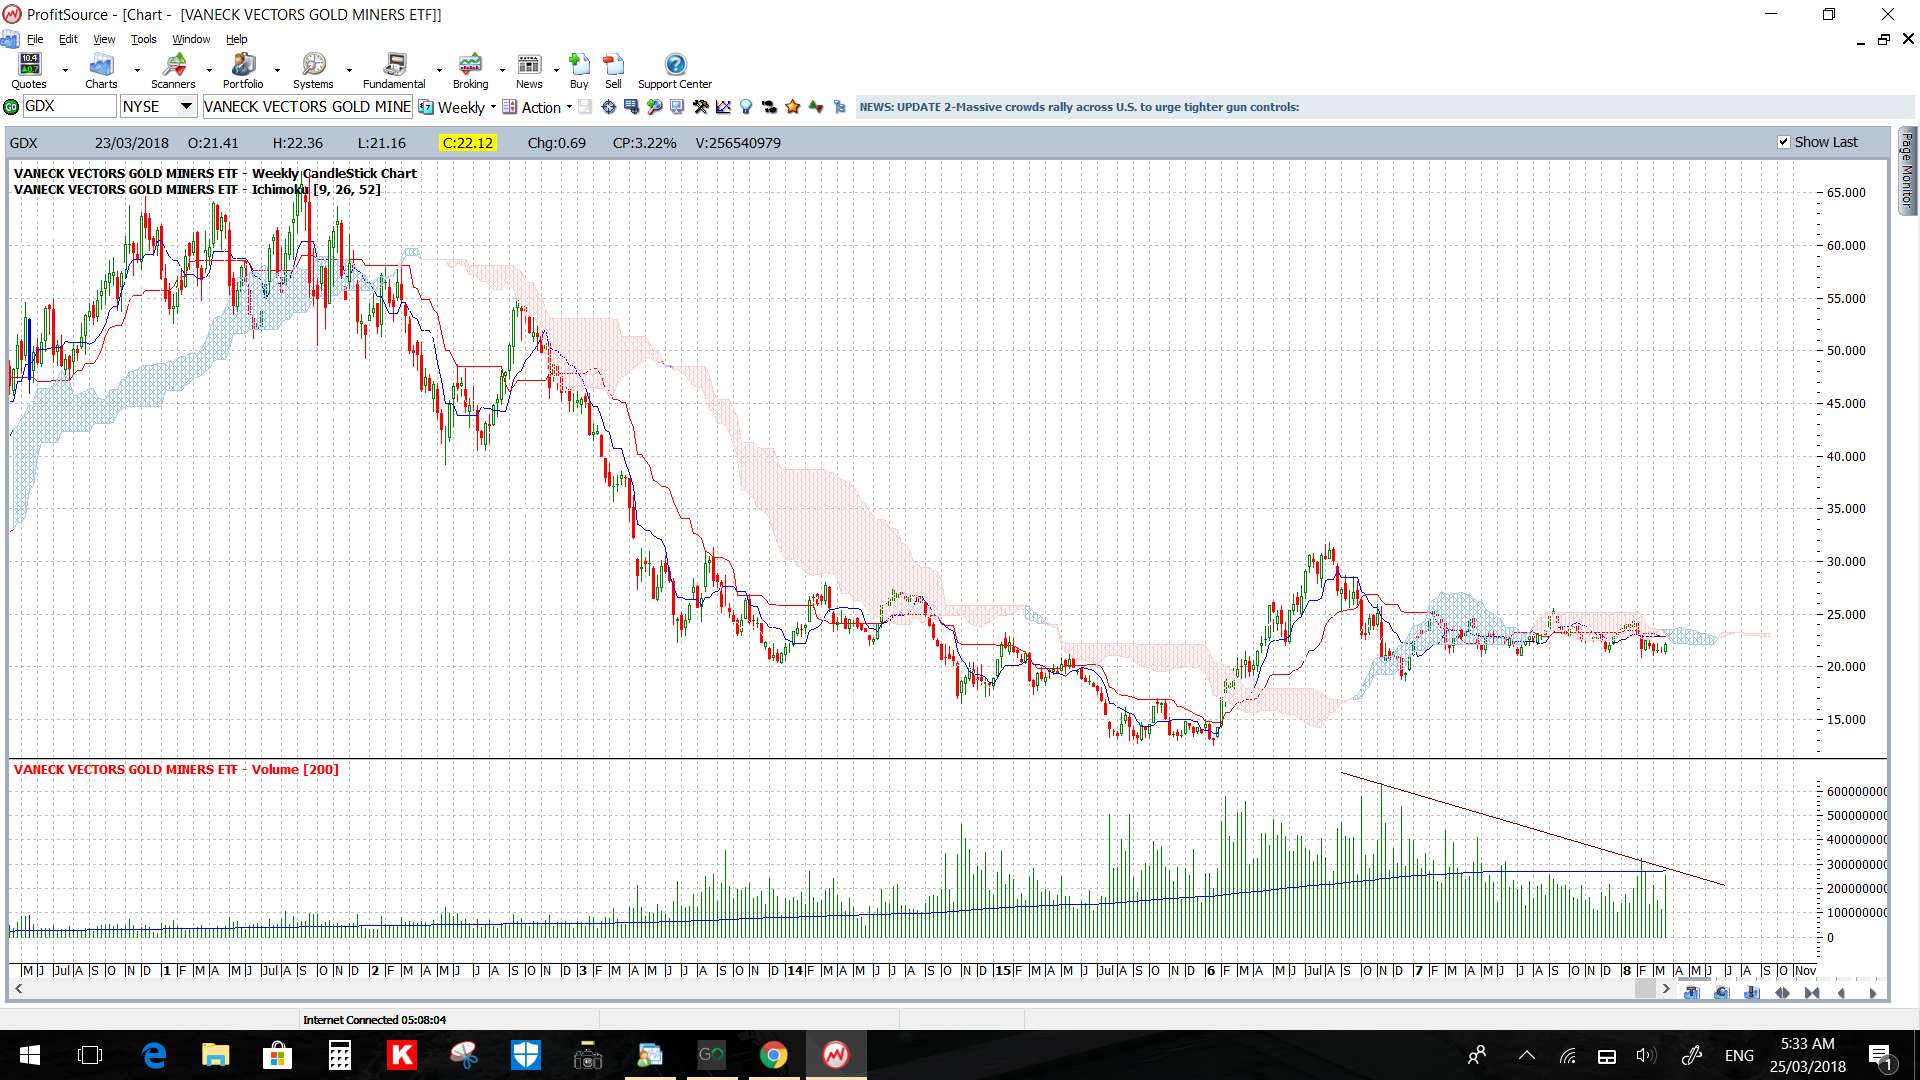Click the T text tool icon below chart
The height and width of the screenshot is (1080, 1920).
coord(1691,993)
